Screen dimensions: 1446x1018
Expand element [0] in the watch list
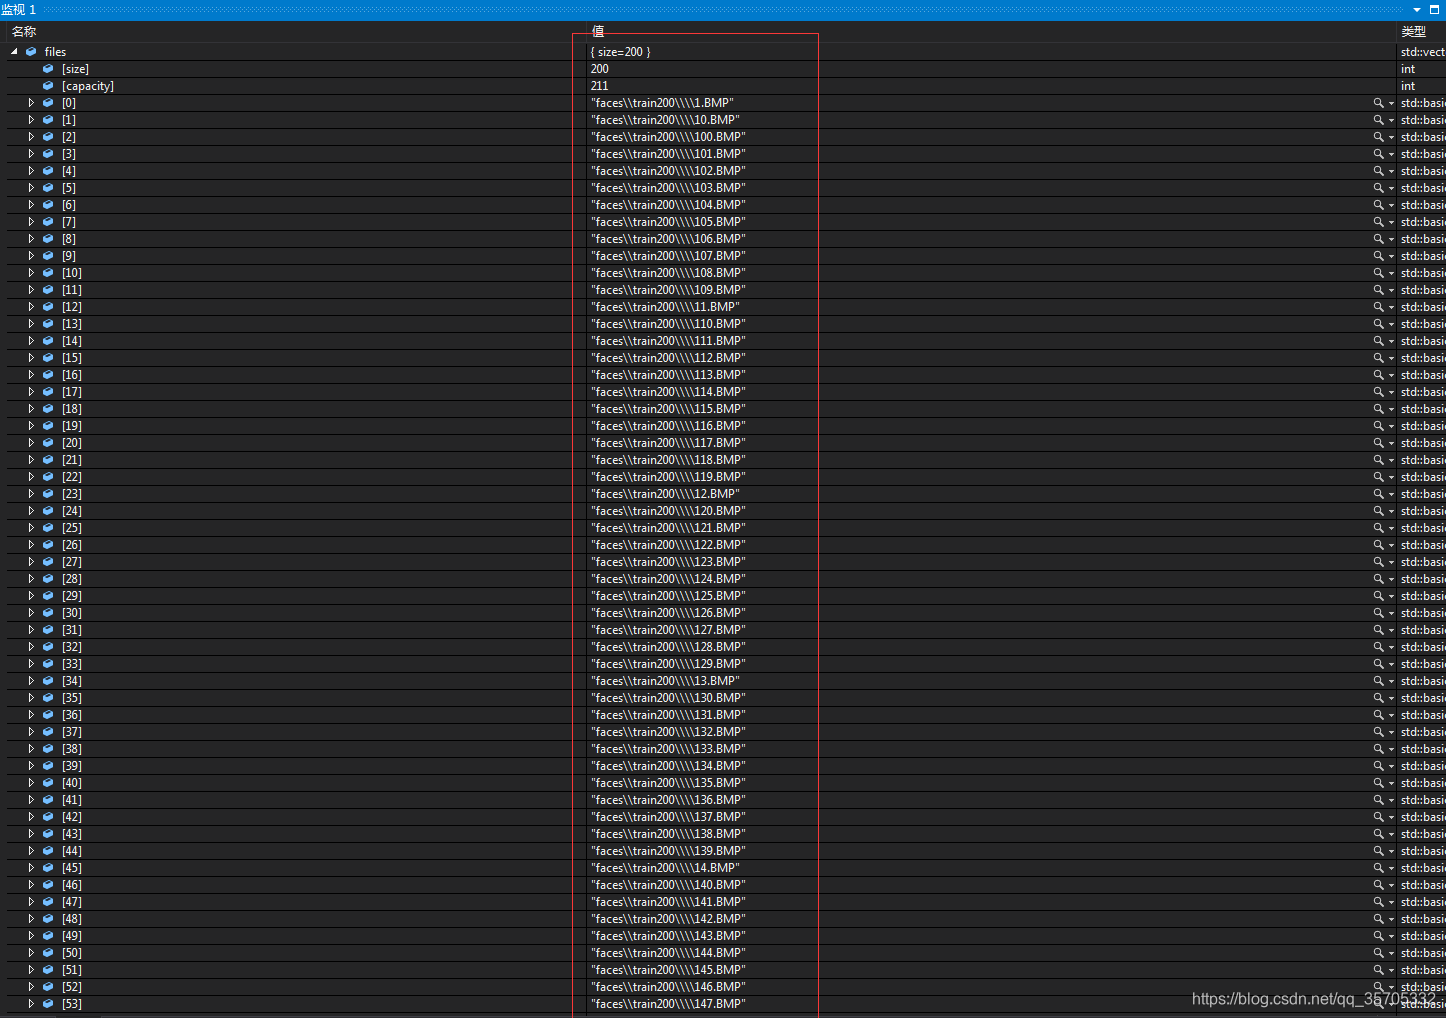31,103
